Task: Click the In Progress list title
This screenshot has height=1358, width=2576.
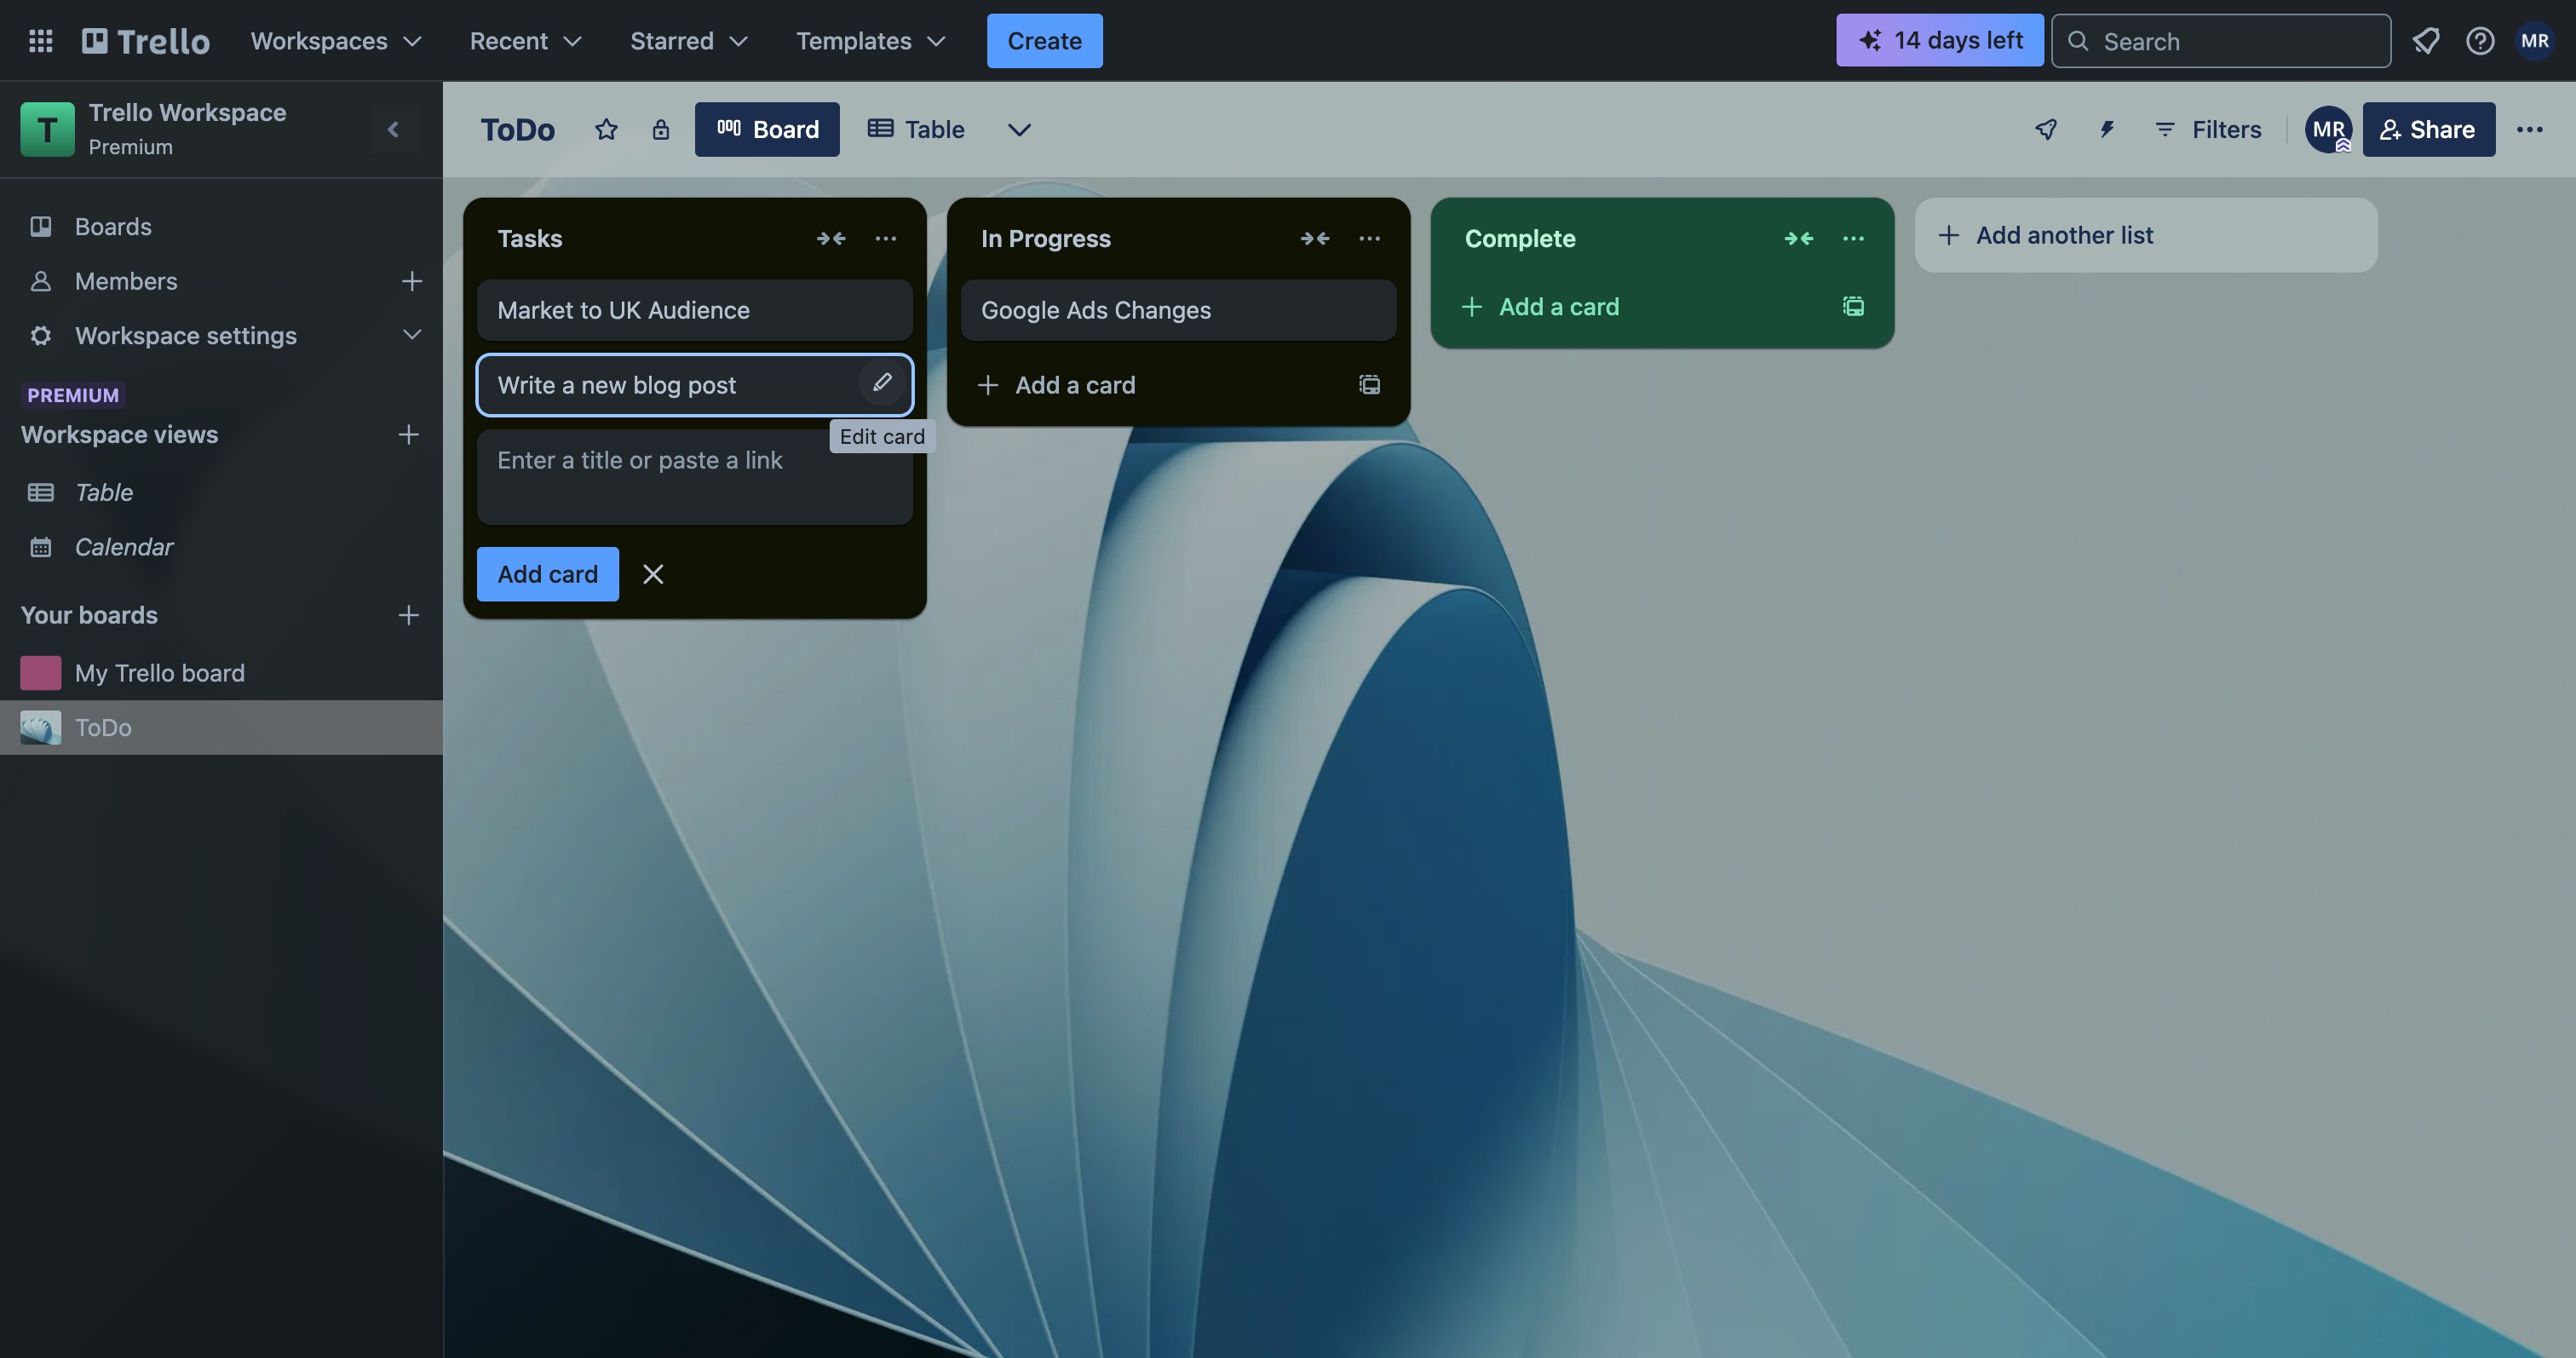Action: point(1045,238)
